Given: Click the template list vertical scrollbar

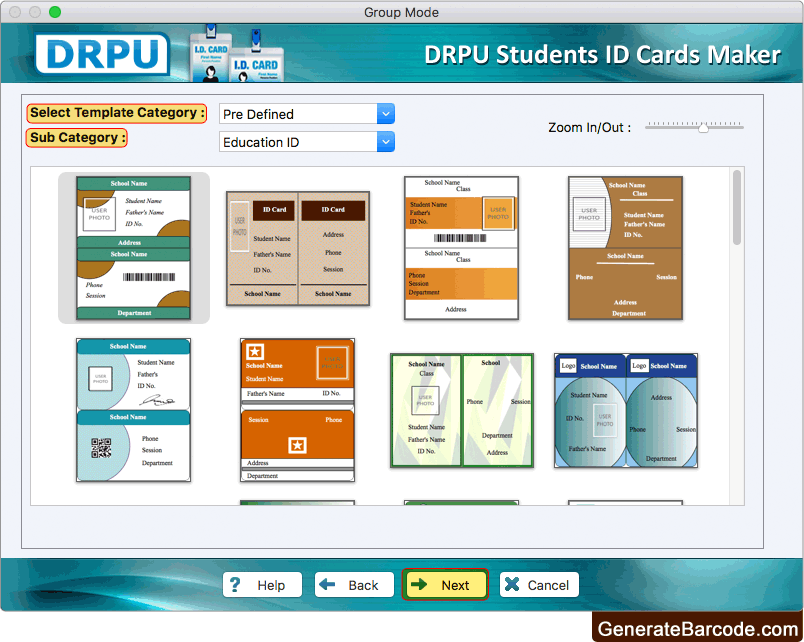Looking at the screenshot, I should (x=737, y=208).
